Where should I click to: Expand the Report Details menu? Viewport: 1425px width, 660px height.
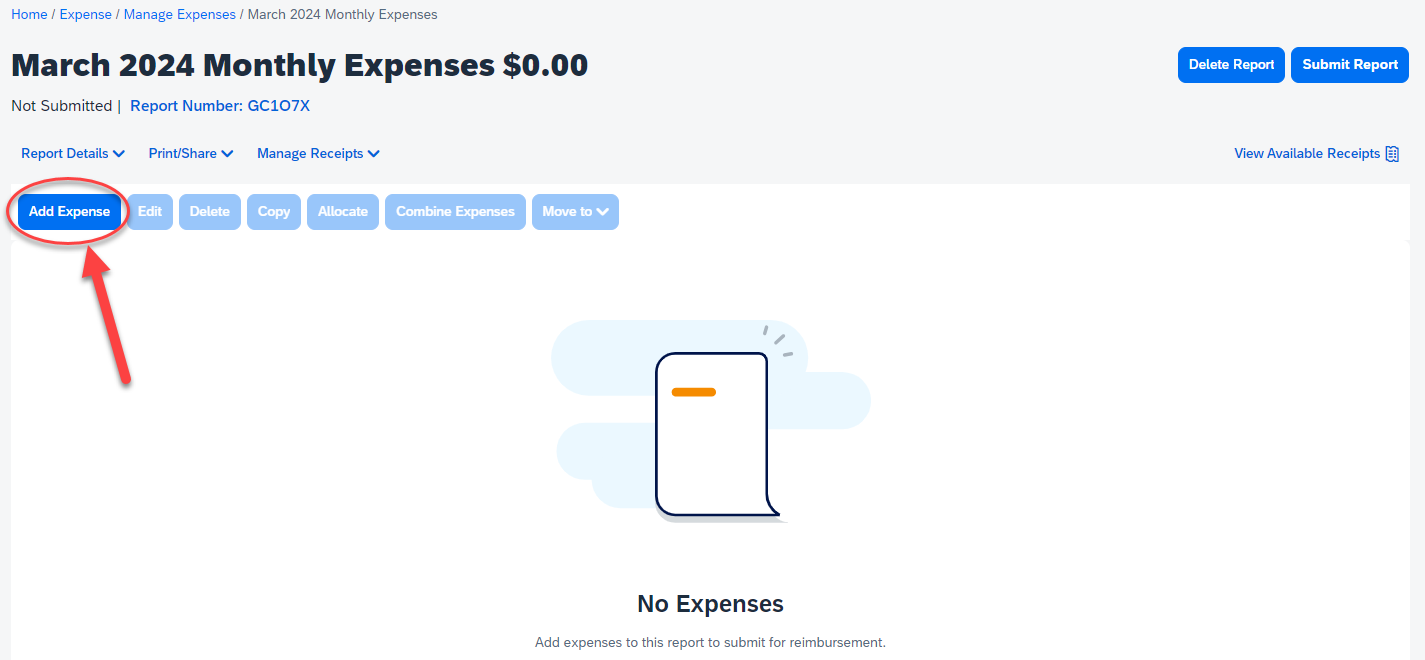click(73, 154)
